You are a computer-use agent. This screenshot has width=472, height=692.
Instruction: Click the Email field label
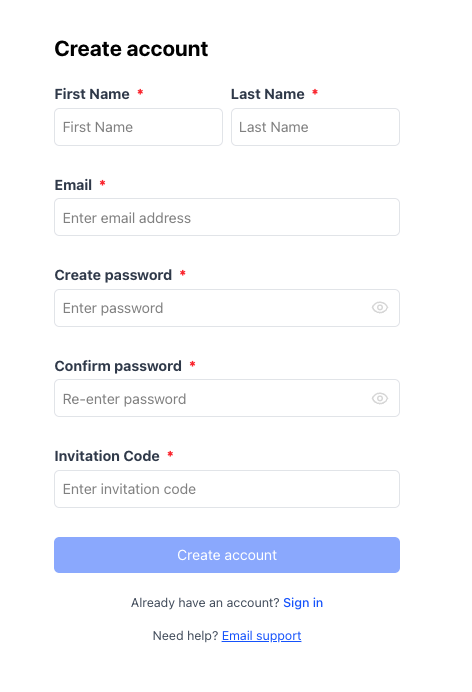click(x=73, y=185)
